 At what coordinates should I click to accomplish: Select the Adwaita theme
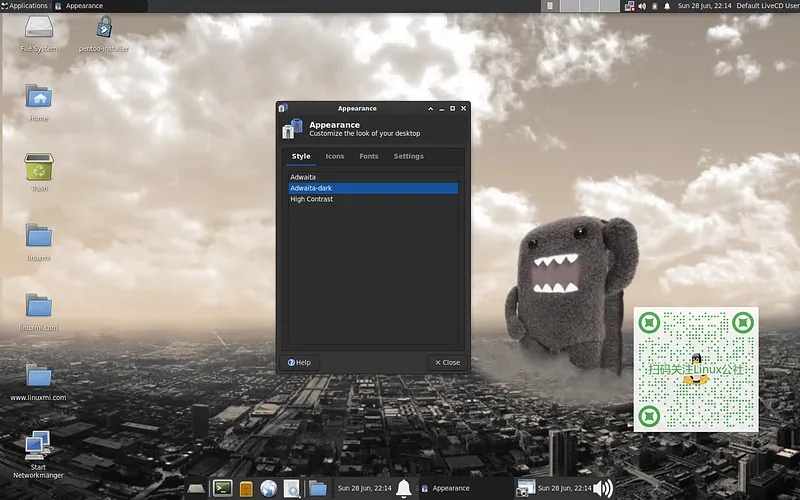373,177
